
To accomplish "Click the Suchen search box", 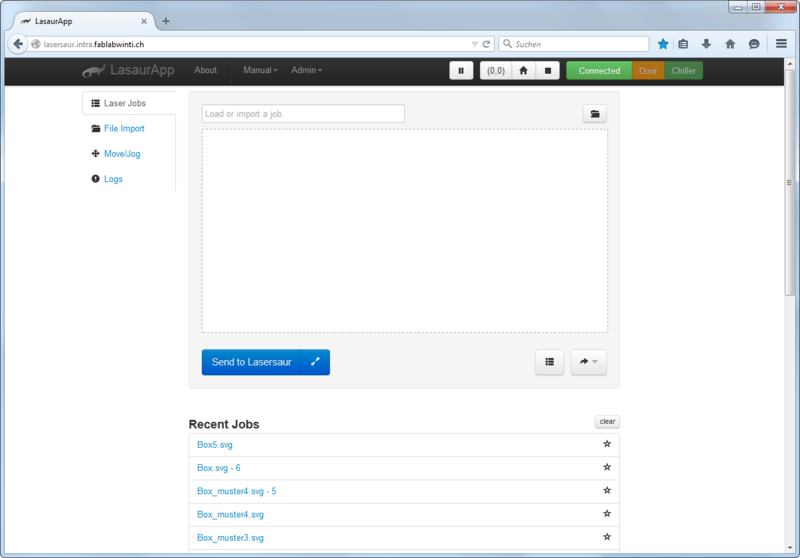I will click(x=573, y=44).
